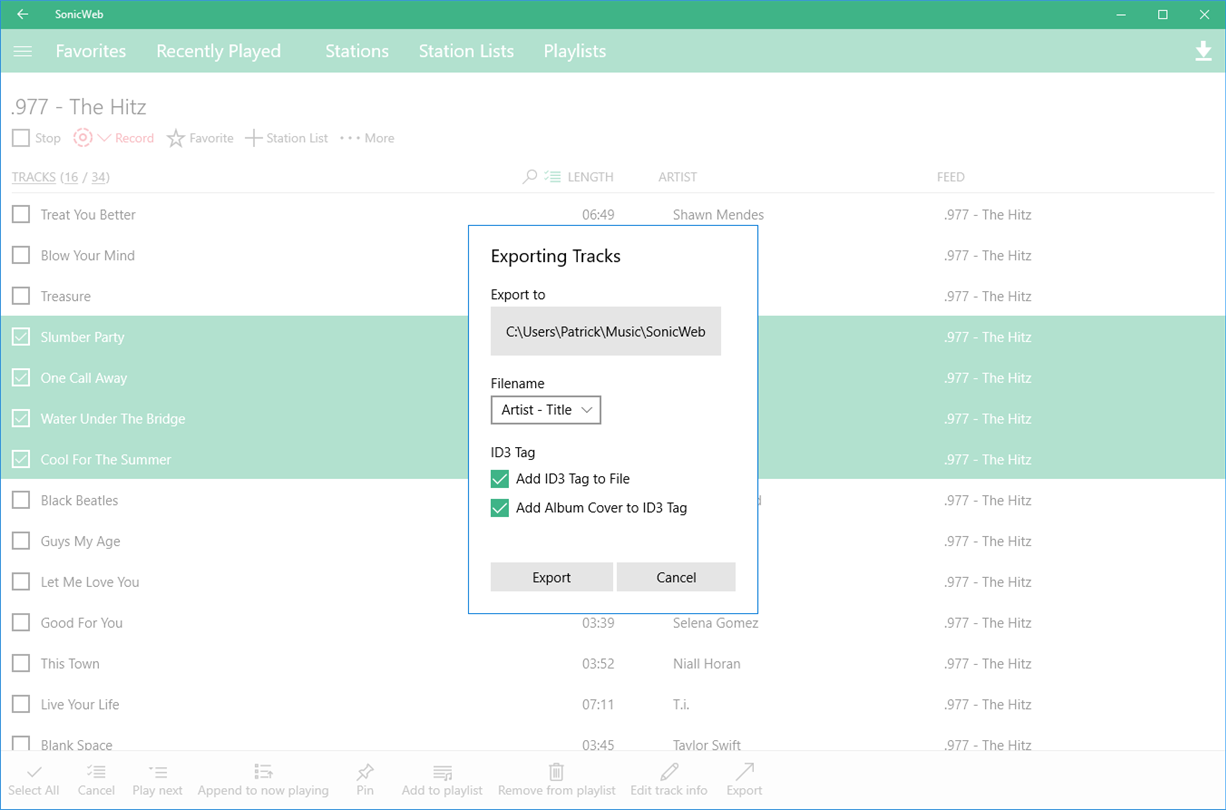This screenshot has height=810, width=1226.
Task: Open the Favorites tab
Action: [x=91, y=51]
